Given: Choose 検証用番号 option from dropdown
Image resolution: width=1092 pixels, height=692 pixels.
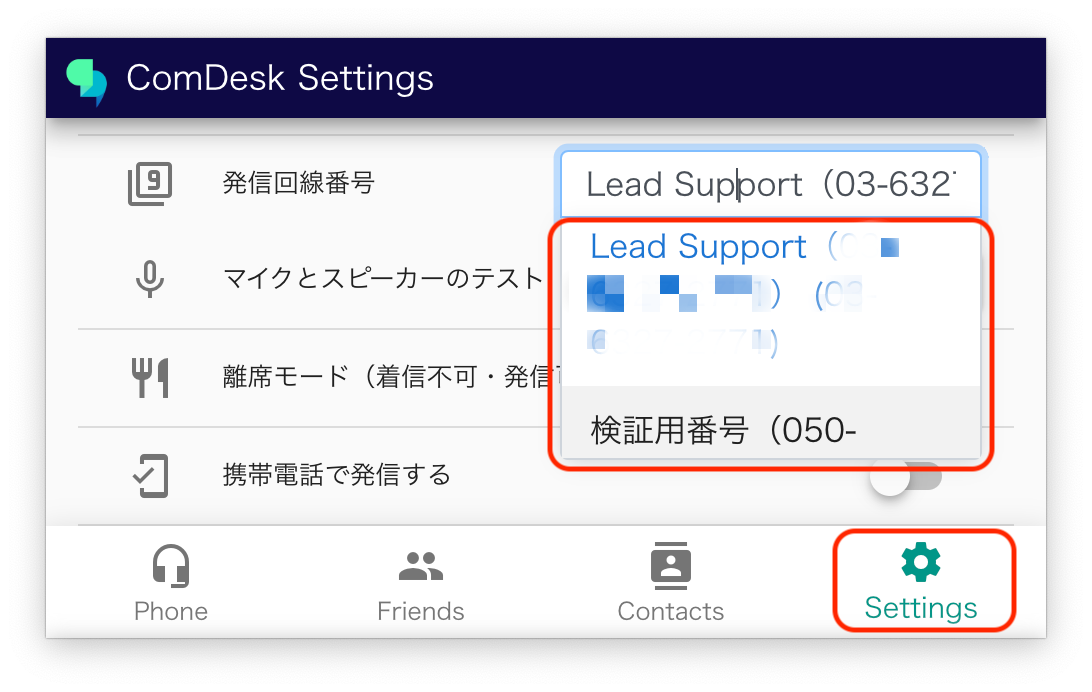Looking at the screenshot, I should point(723,431).
